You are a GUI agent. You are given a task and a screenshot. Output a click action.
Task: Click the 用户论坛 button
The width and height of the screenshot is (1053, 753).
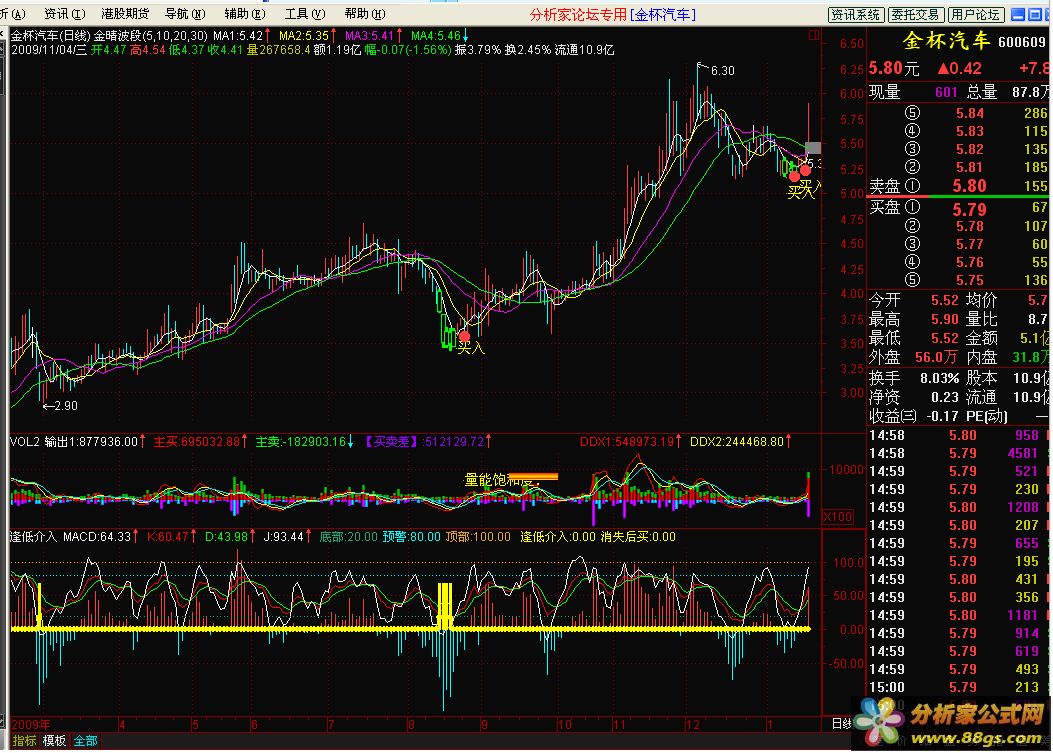976,14
